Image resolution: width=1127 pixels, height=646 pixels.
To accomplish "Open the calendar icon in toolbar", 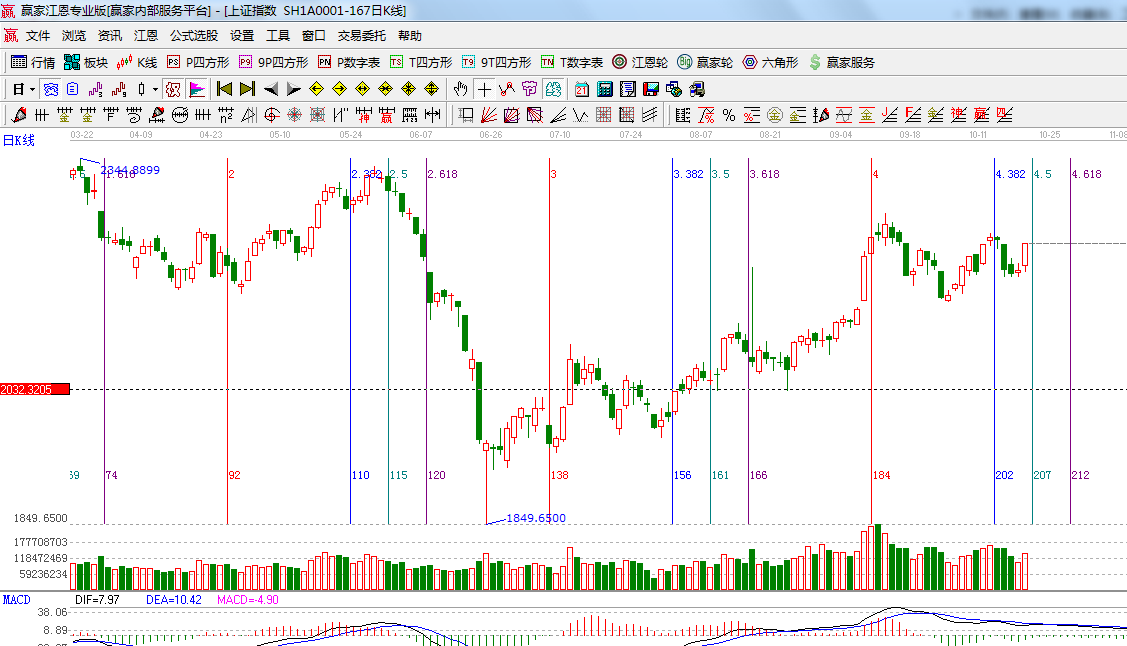I will (x=582, y=89).
